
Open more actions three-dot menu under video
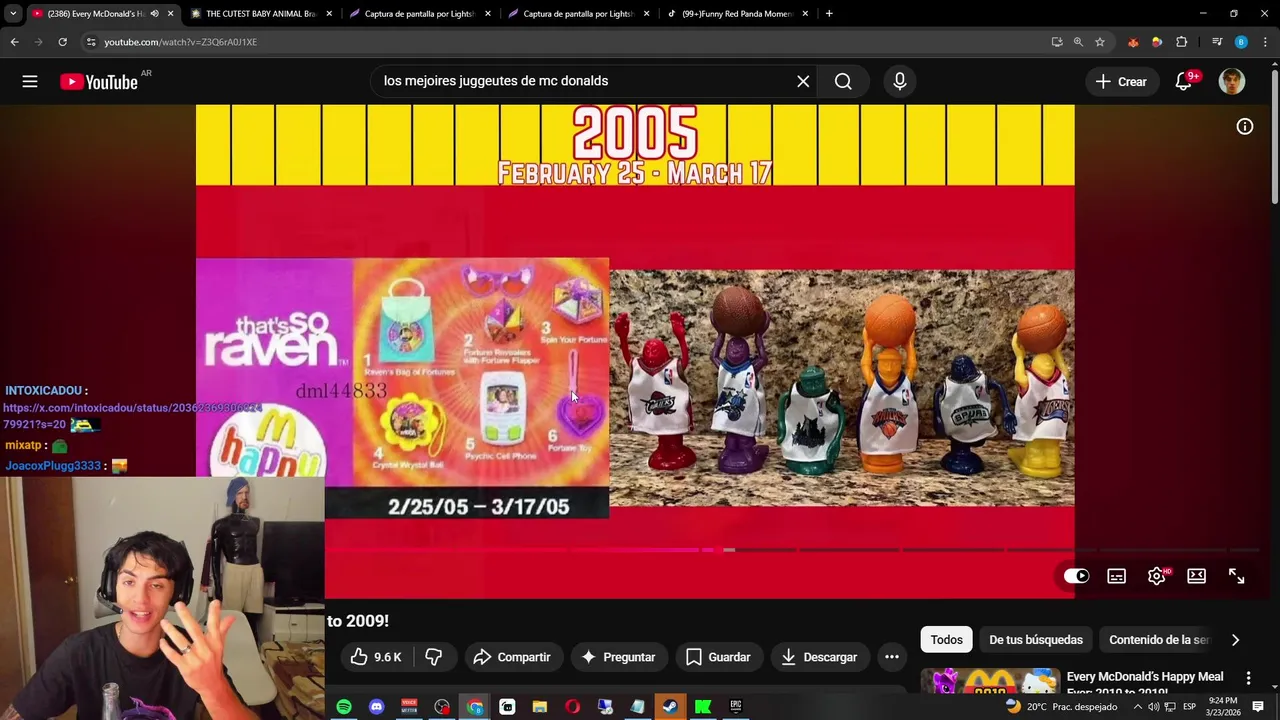pyautogui.click(x=892, y=657)
